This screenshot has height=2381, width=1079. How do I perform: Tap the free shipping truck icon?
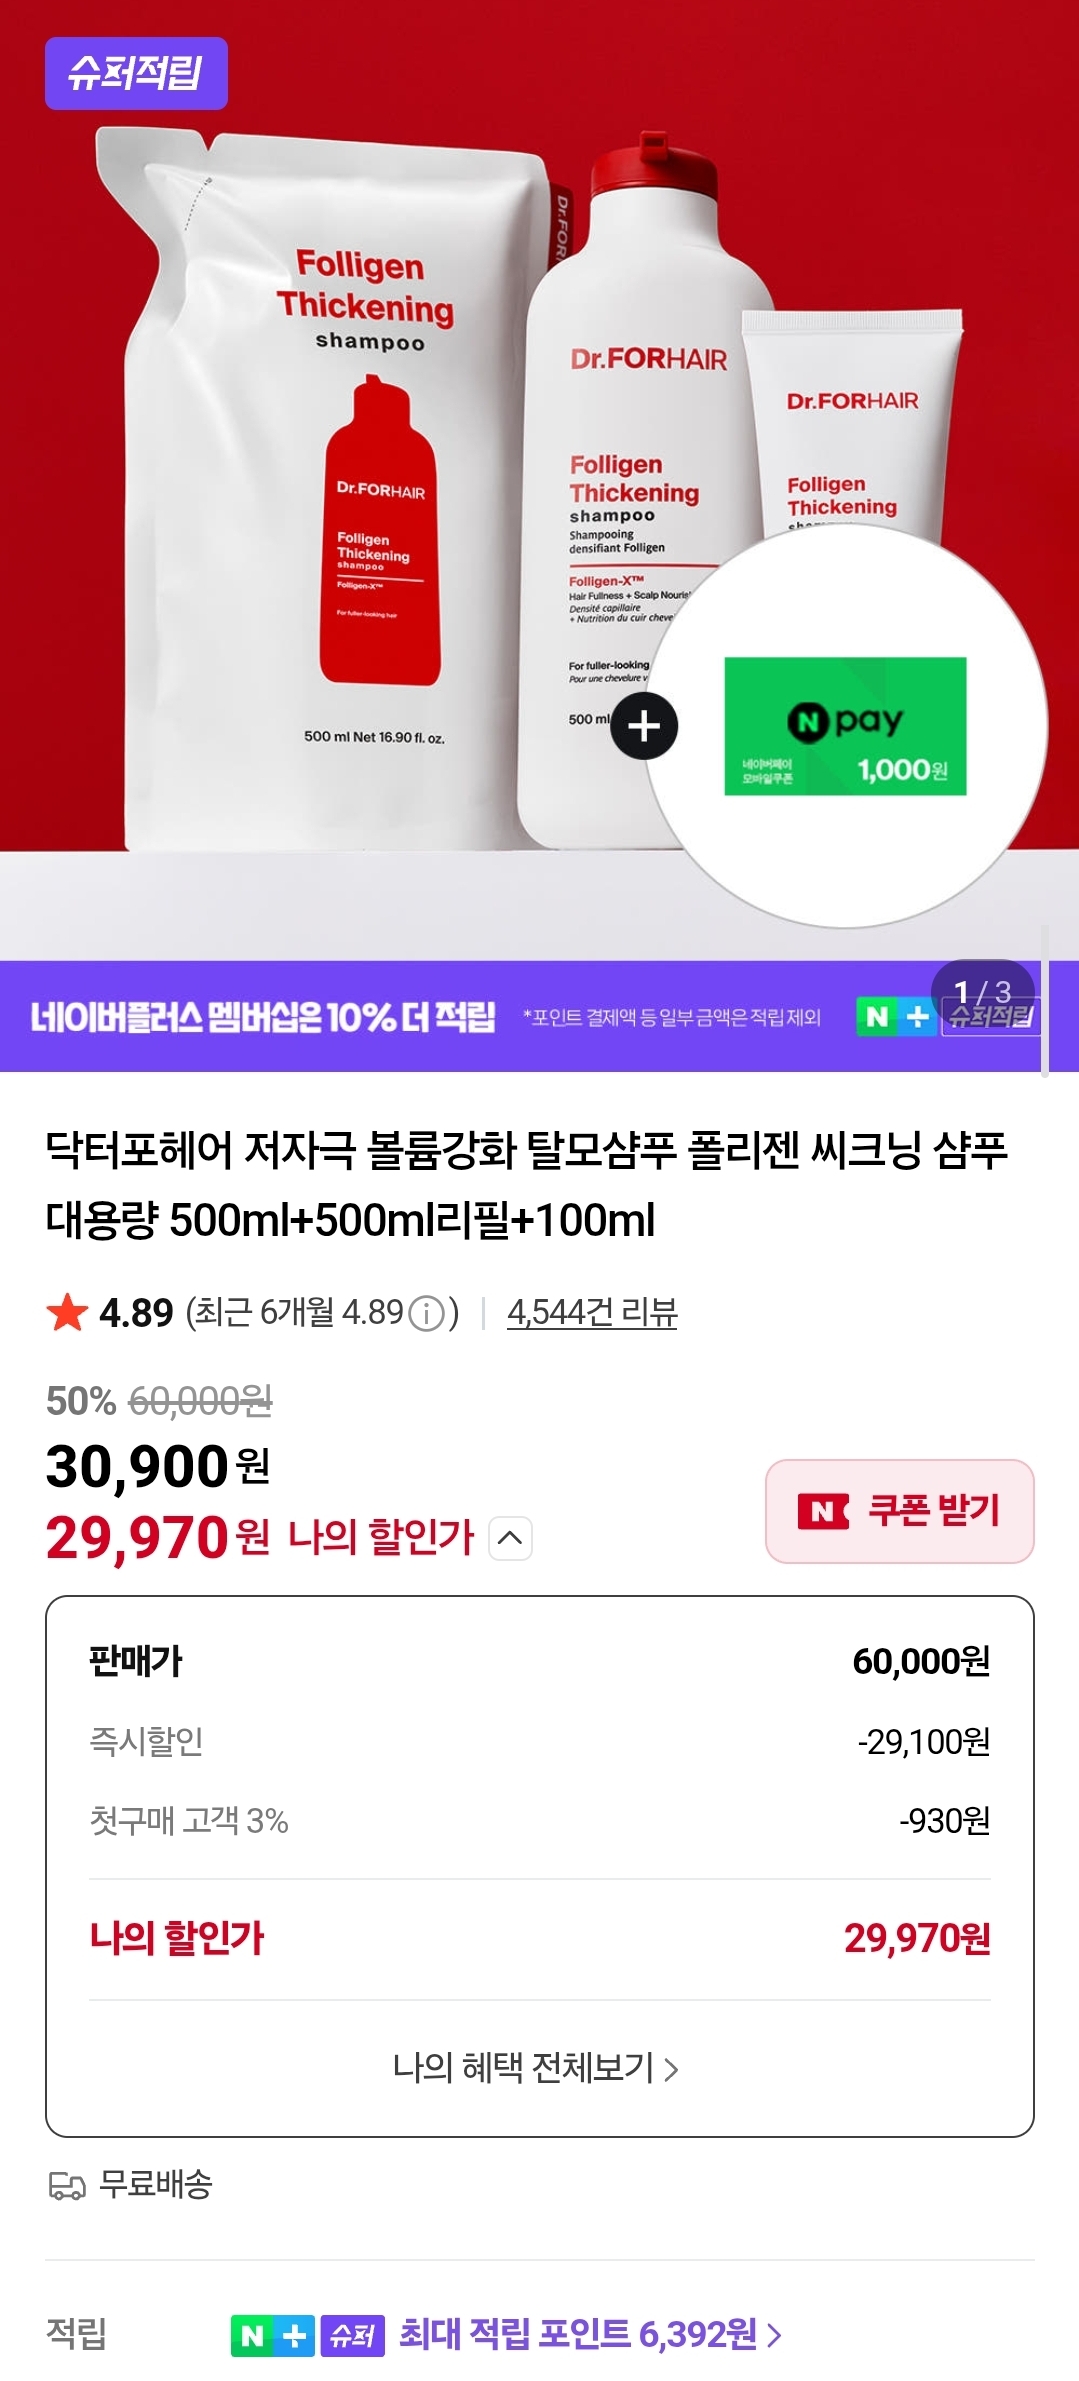[66, 2186]
